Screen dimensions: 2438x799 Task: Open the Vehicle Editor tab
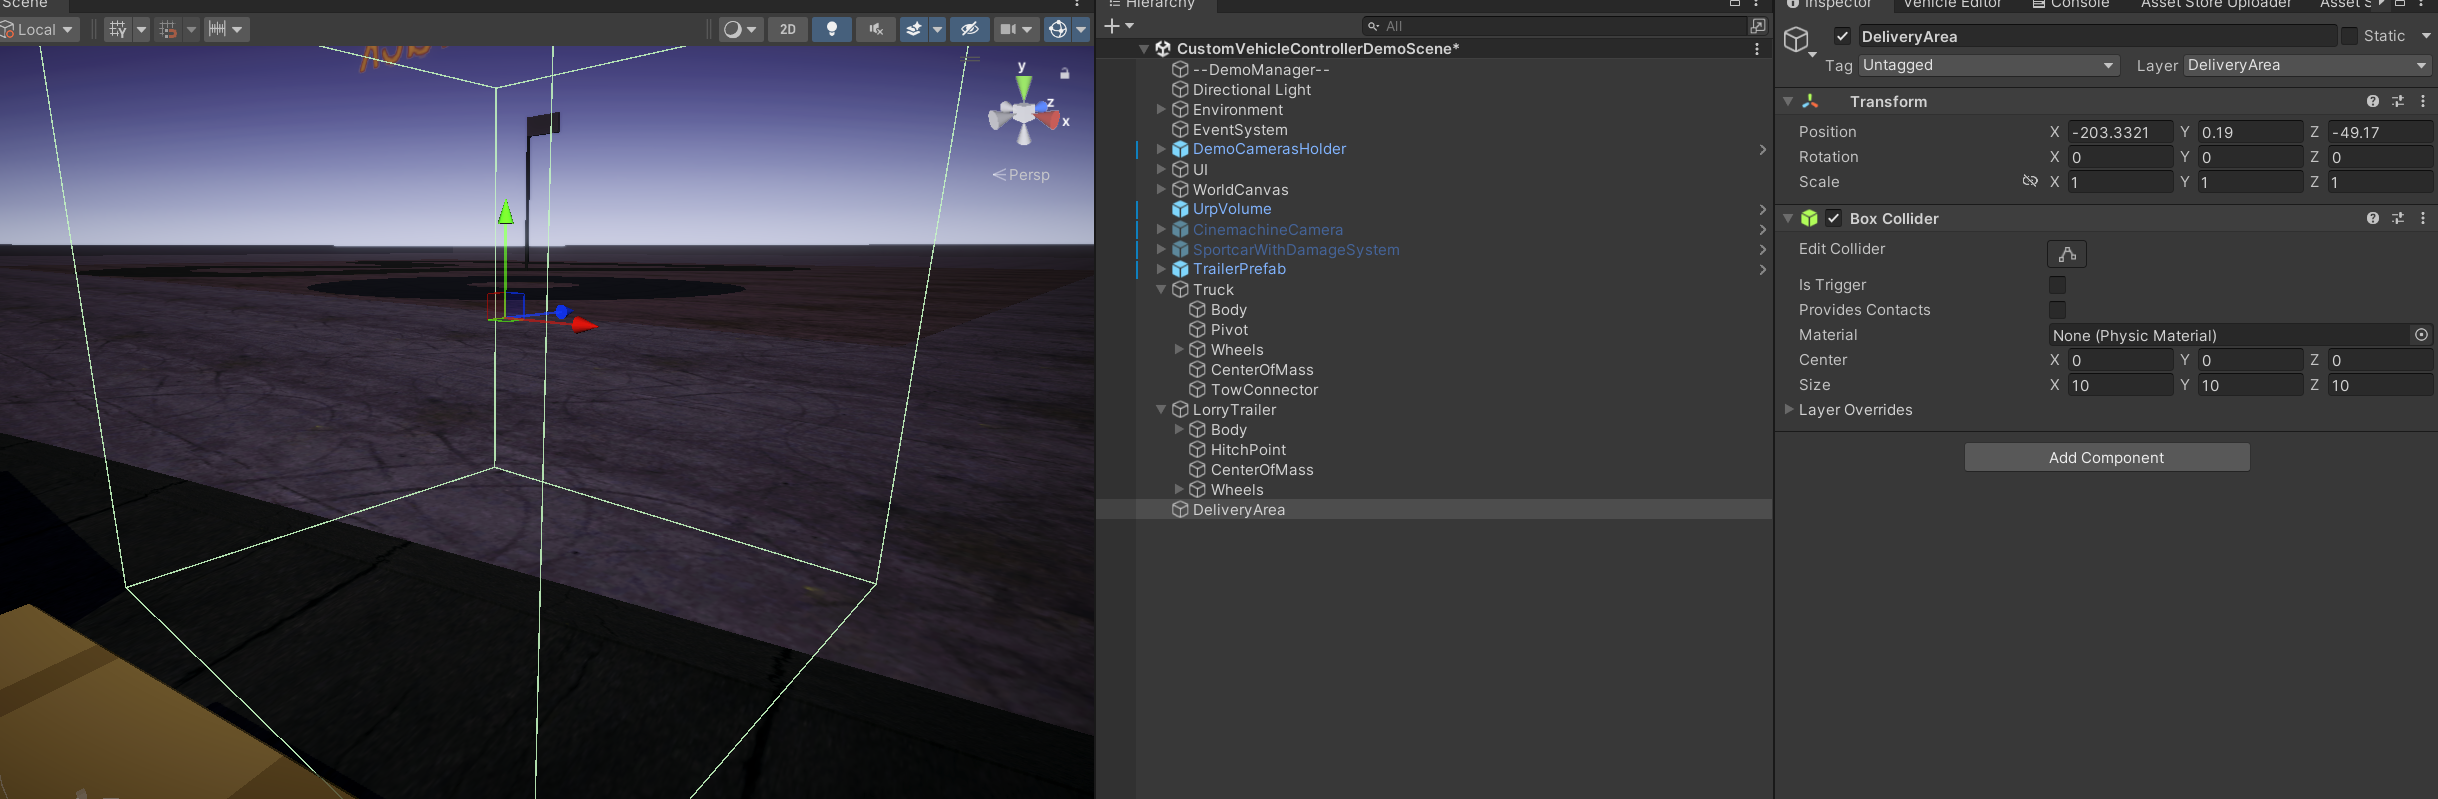pos(1952,5)
